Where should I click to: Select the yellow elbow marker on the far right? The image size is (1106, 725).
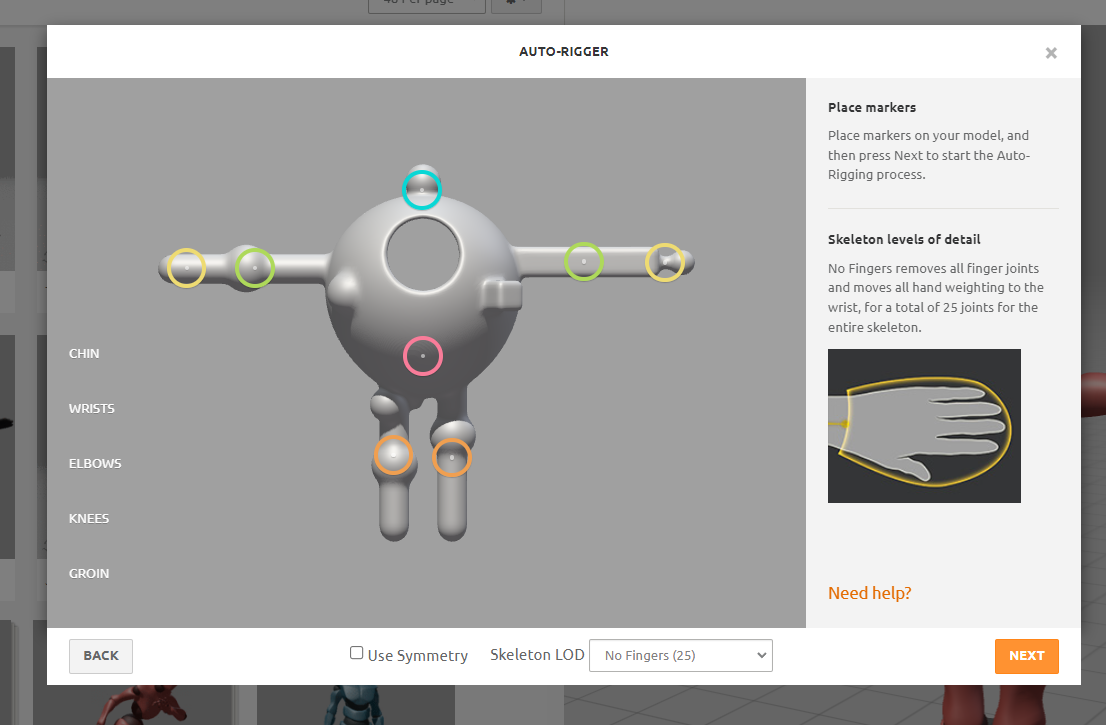[665, 261]
